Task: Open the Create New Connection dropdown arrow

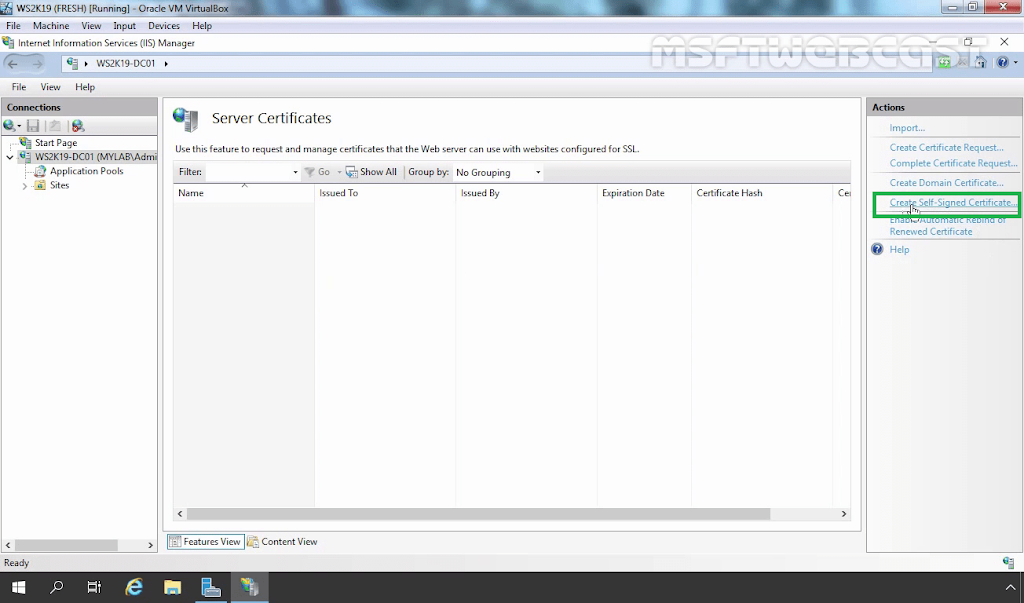Action: click(20, 125)
